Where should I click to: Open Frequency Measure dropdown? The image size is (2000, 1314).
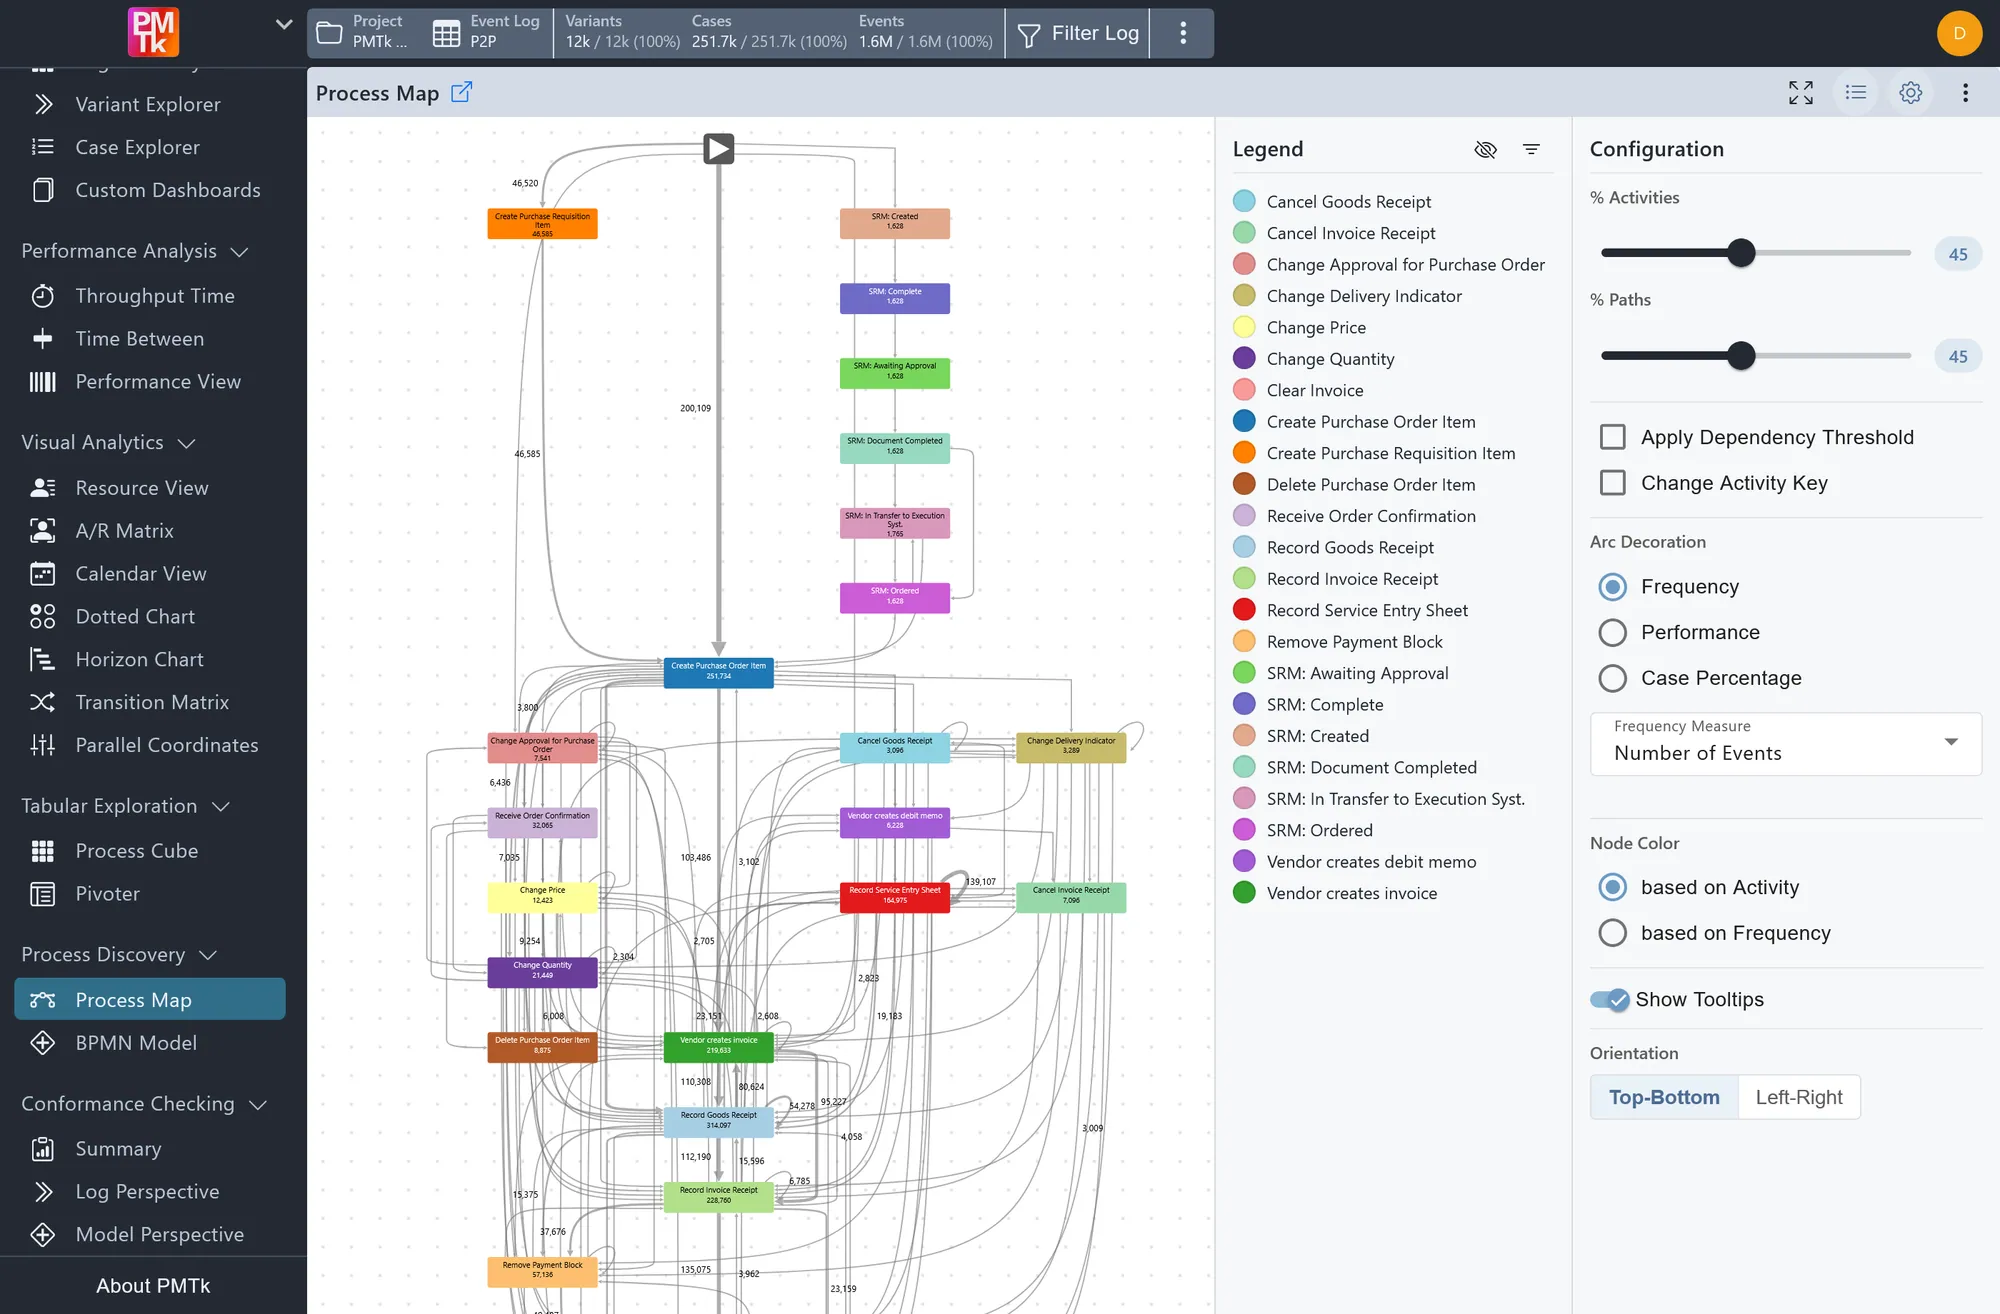click(1786, 743)
